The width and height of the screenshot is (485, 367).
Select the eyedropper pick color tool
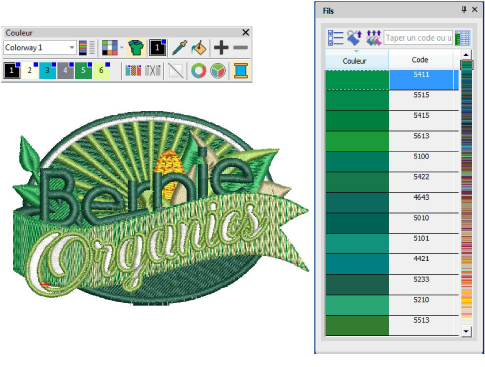(179, 48)
